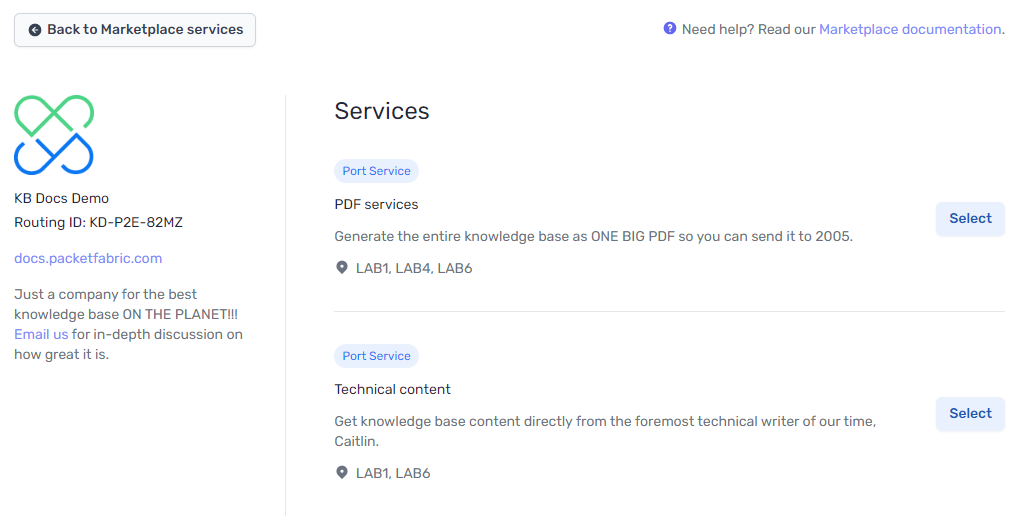This screenshot has width=1021, height=520.
Task: Click the location pin for PDF services
Action: 342,268
